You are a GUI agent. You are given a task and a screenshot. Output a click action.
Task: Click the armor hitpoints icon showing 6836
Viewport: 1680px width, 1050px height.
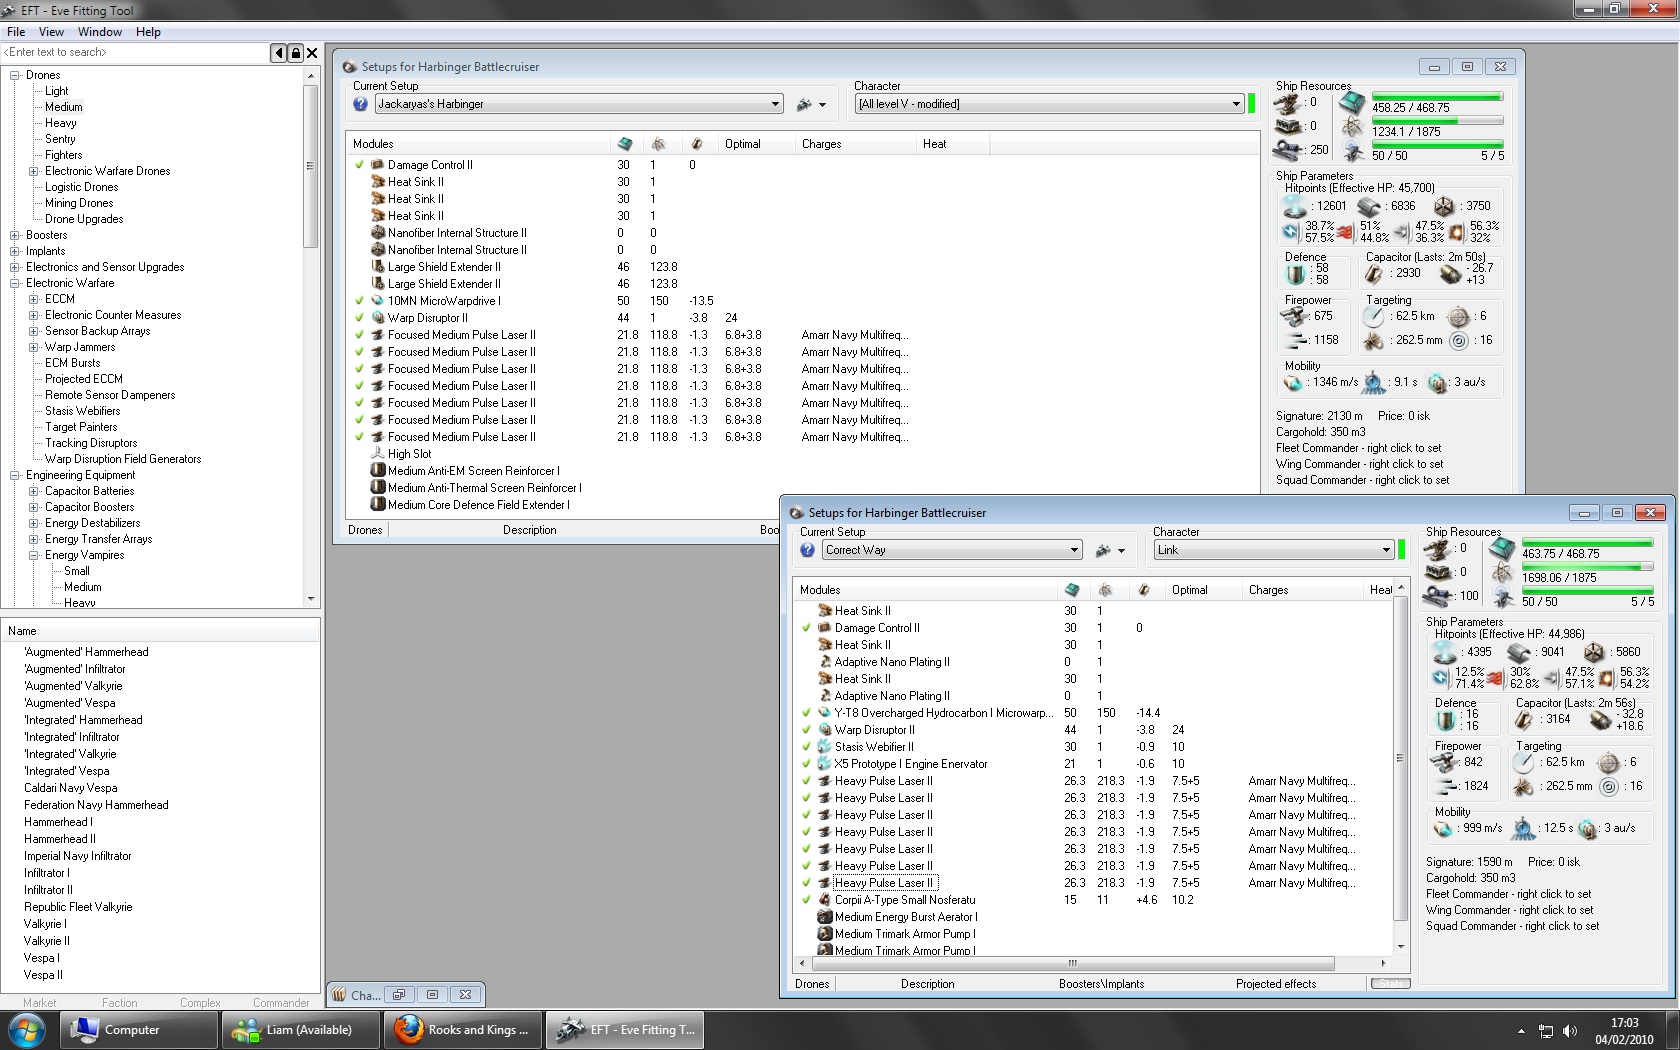pyautogui.click(x=1369, y=206)
